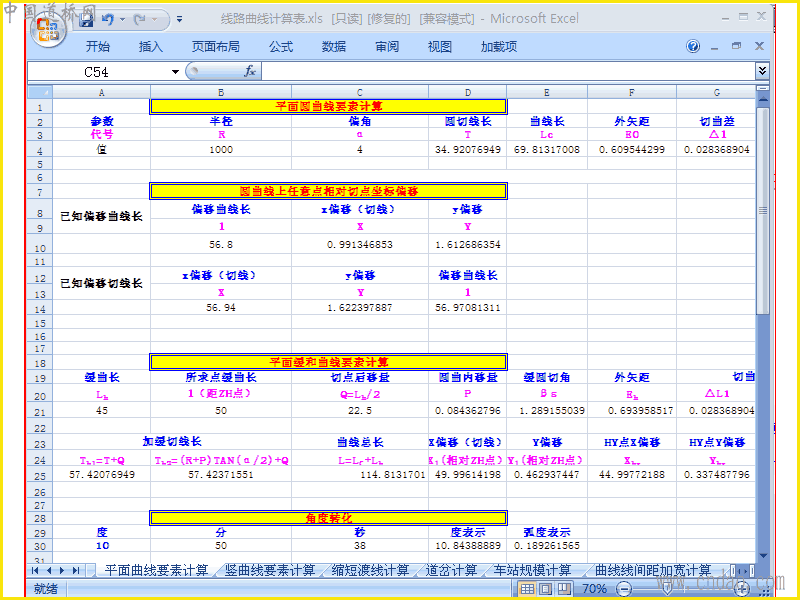This screenshot has height=600, width=800.
Task: Open Excel help question mark icon
Action: coord(693,46)
